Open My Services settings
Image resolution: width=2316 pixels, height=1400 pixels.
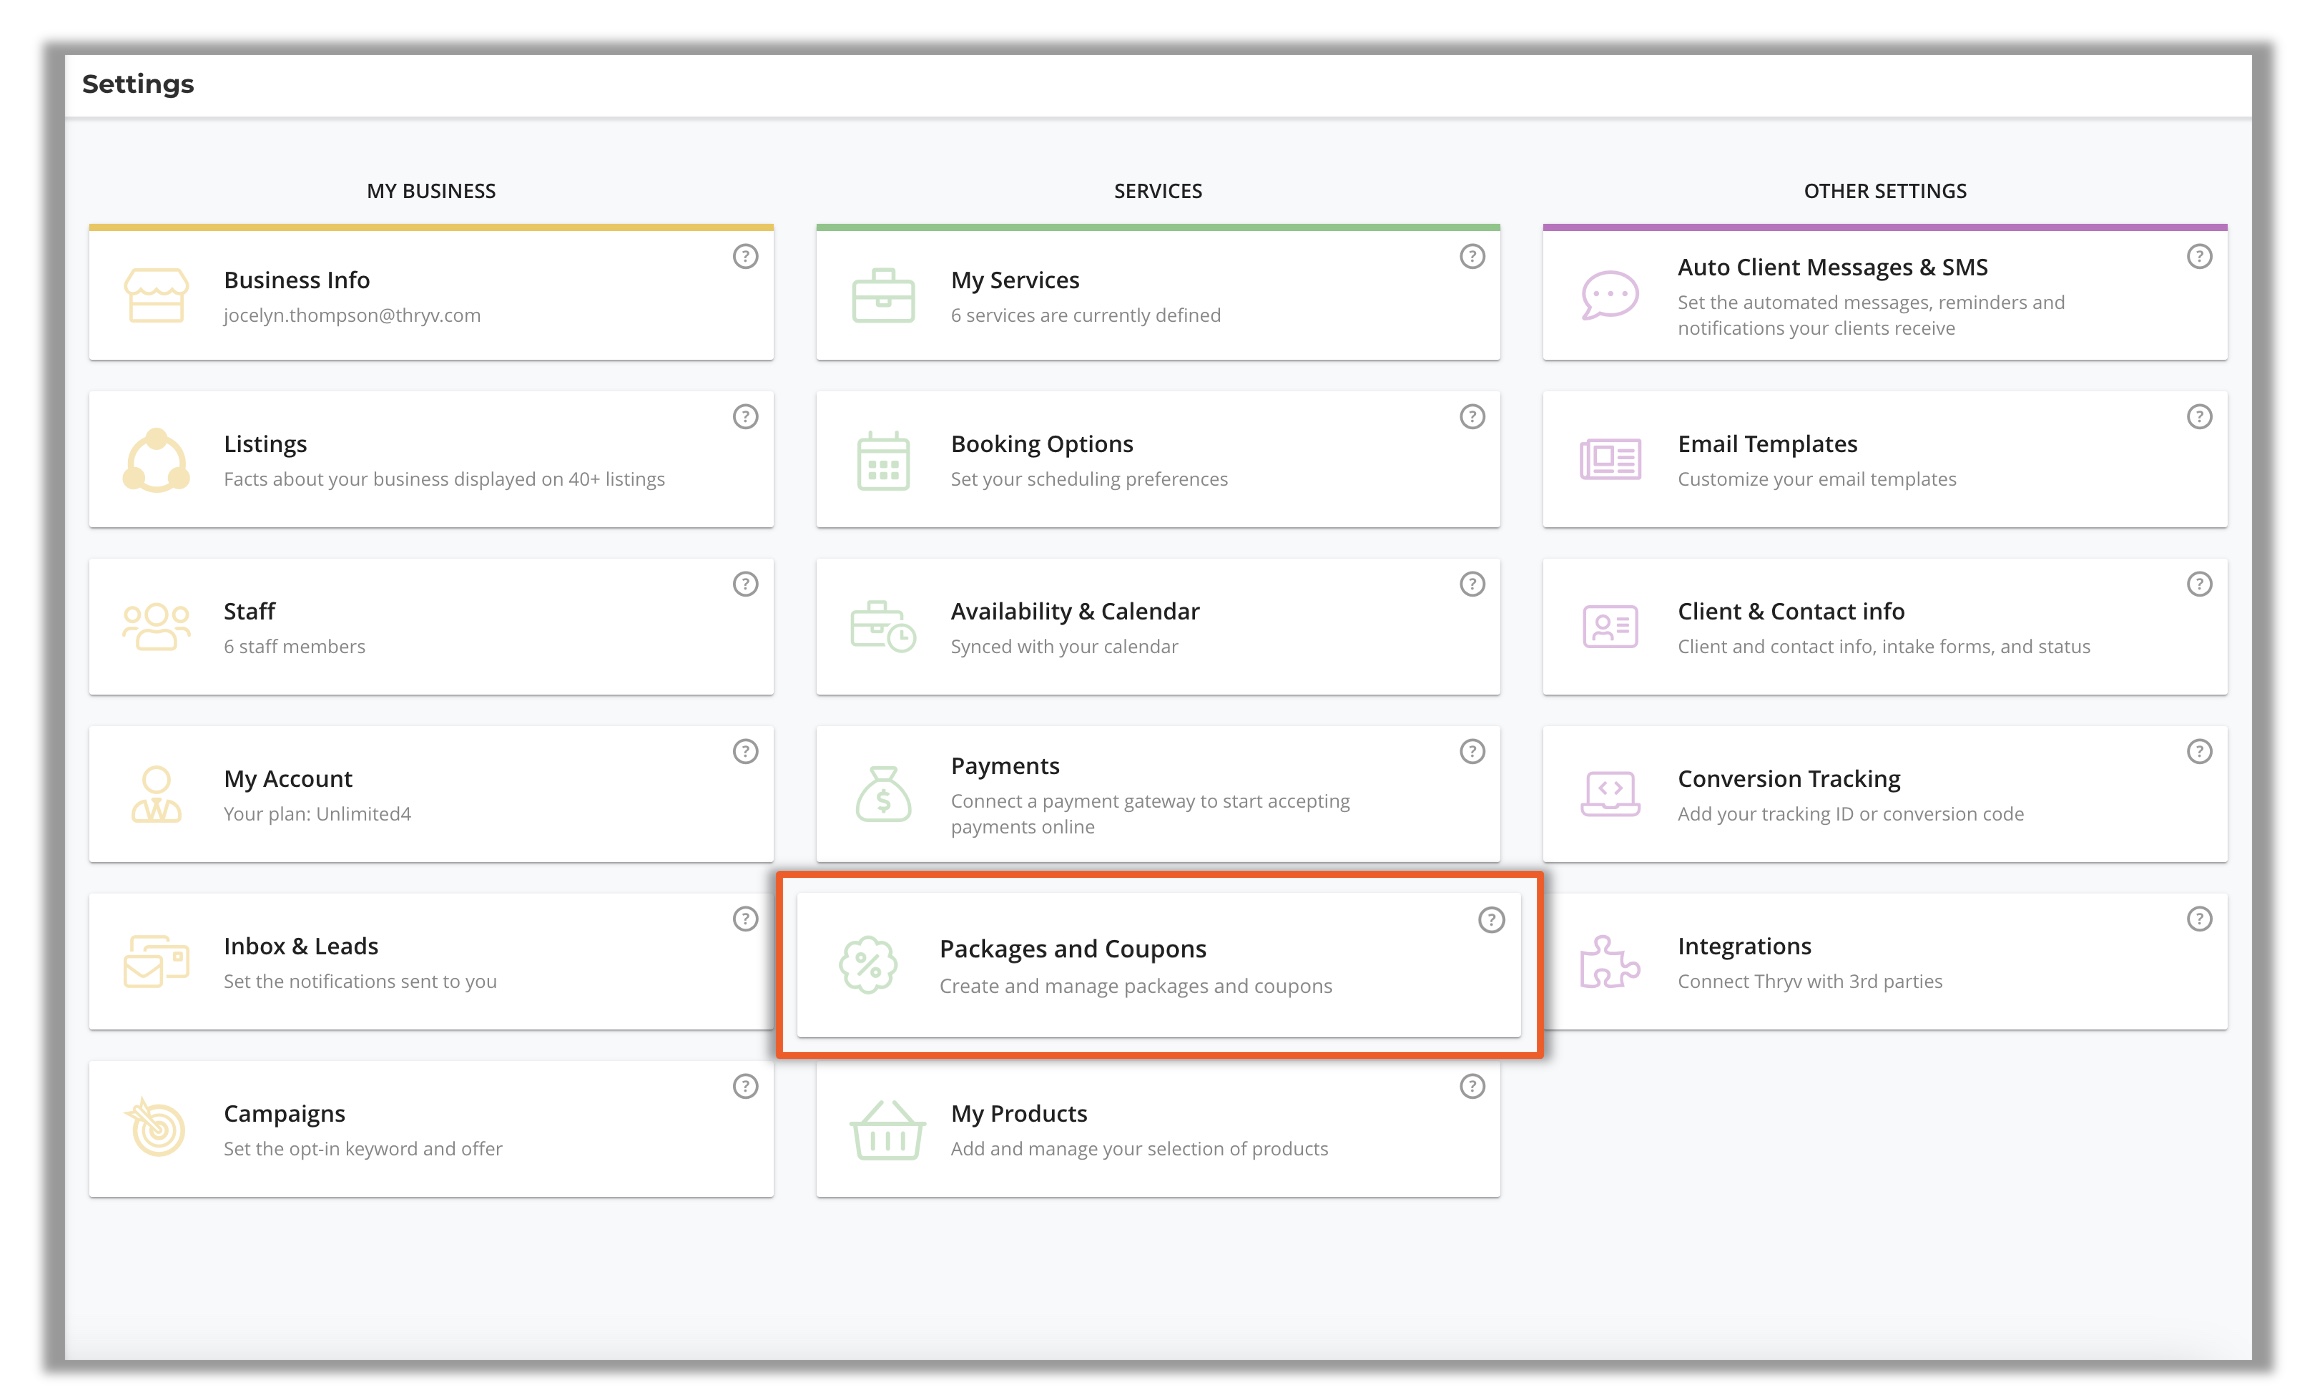click(x=1158, y=295)
